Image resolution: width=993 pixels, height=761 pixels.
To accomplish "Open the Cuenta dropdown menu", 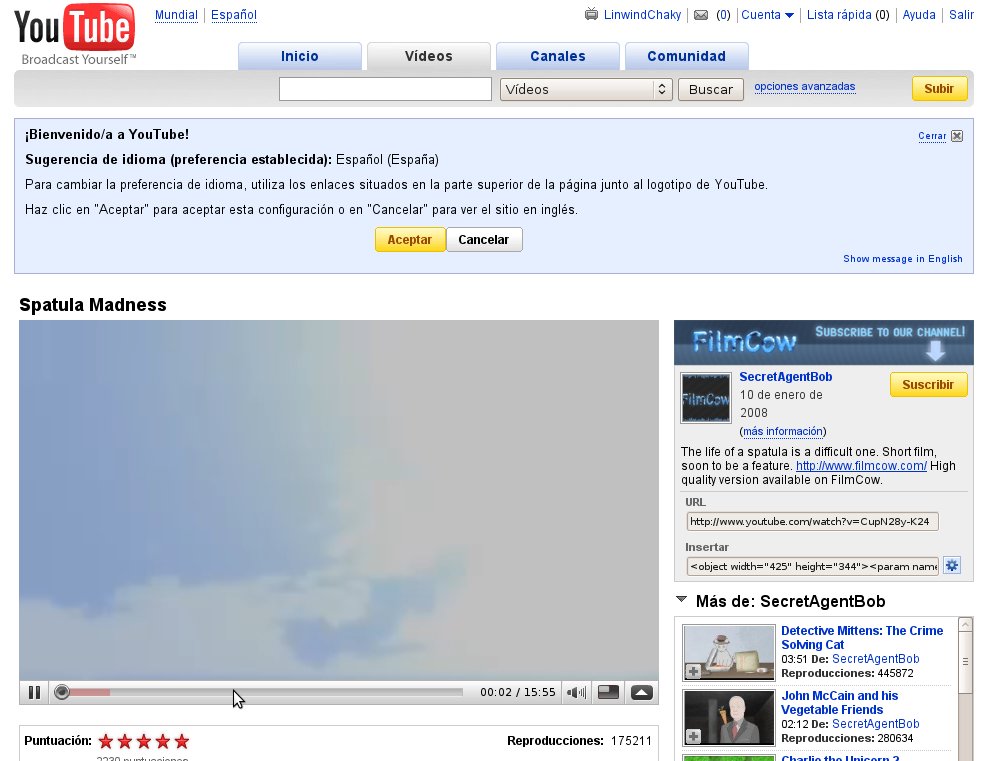I will coord(767,15).
